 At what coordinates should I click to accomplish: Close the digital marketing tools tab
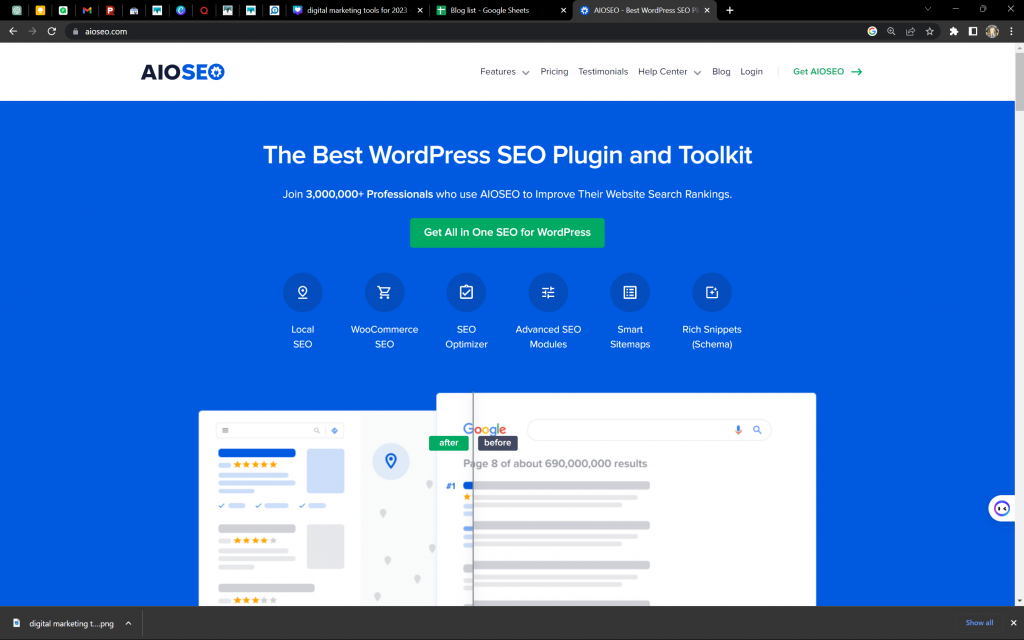point(420,10)
